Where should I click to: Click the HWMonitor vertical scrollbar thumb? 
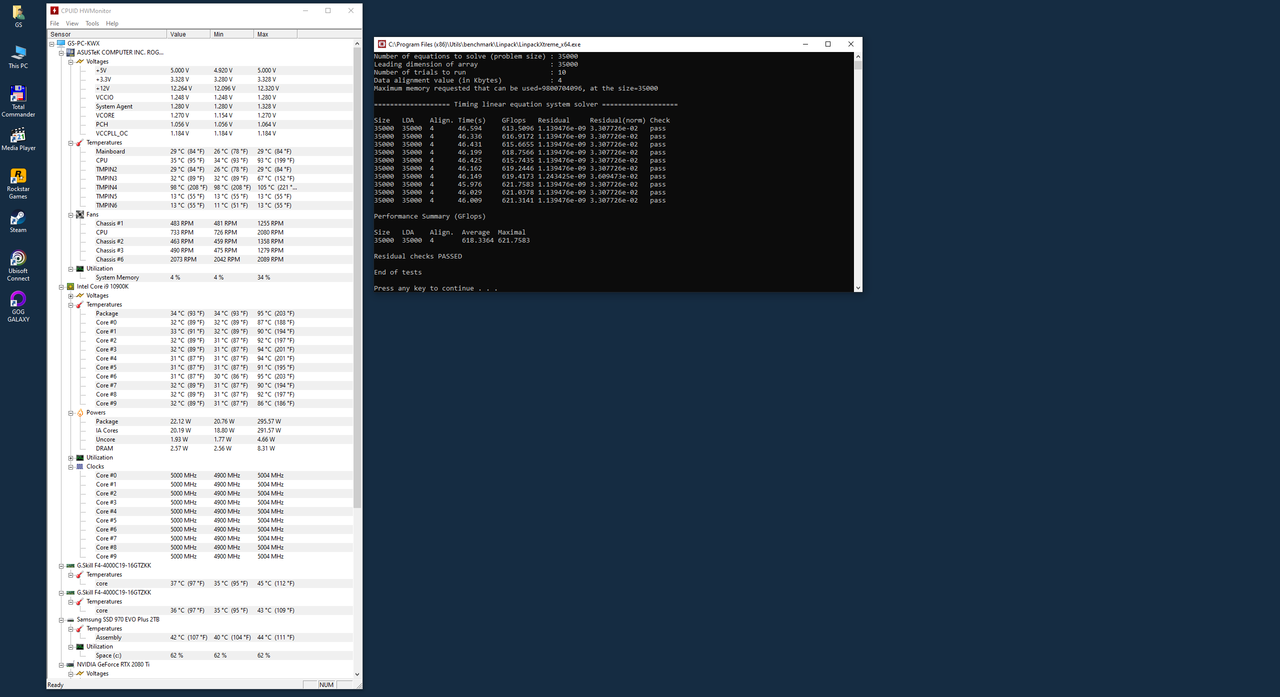pos(357,278)
